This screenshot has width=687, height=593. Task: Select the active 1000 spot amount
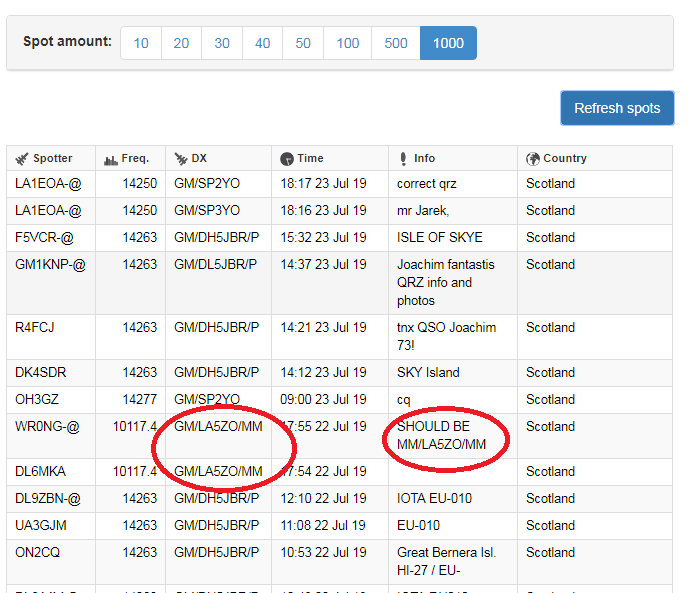pyautogui.click(x=448, y=43)
